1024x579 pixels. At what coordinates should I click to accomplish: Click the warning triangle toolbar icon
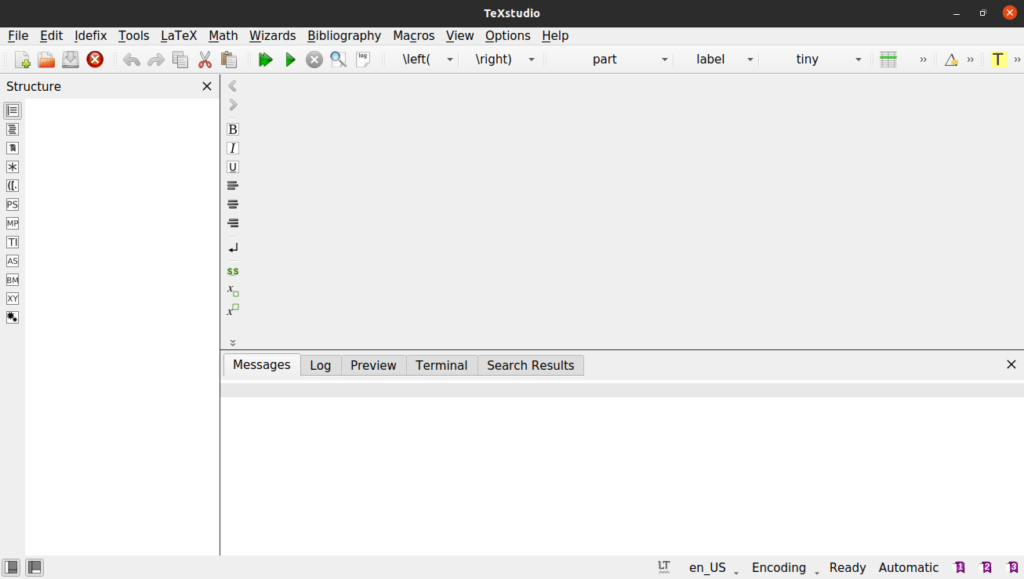point(952,60)
